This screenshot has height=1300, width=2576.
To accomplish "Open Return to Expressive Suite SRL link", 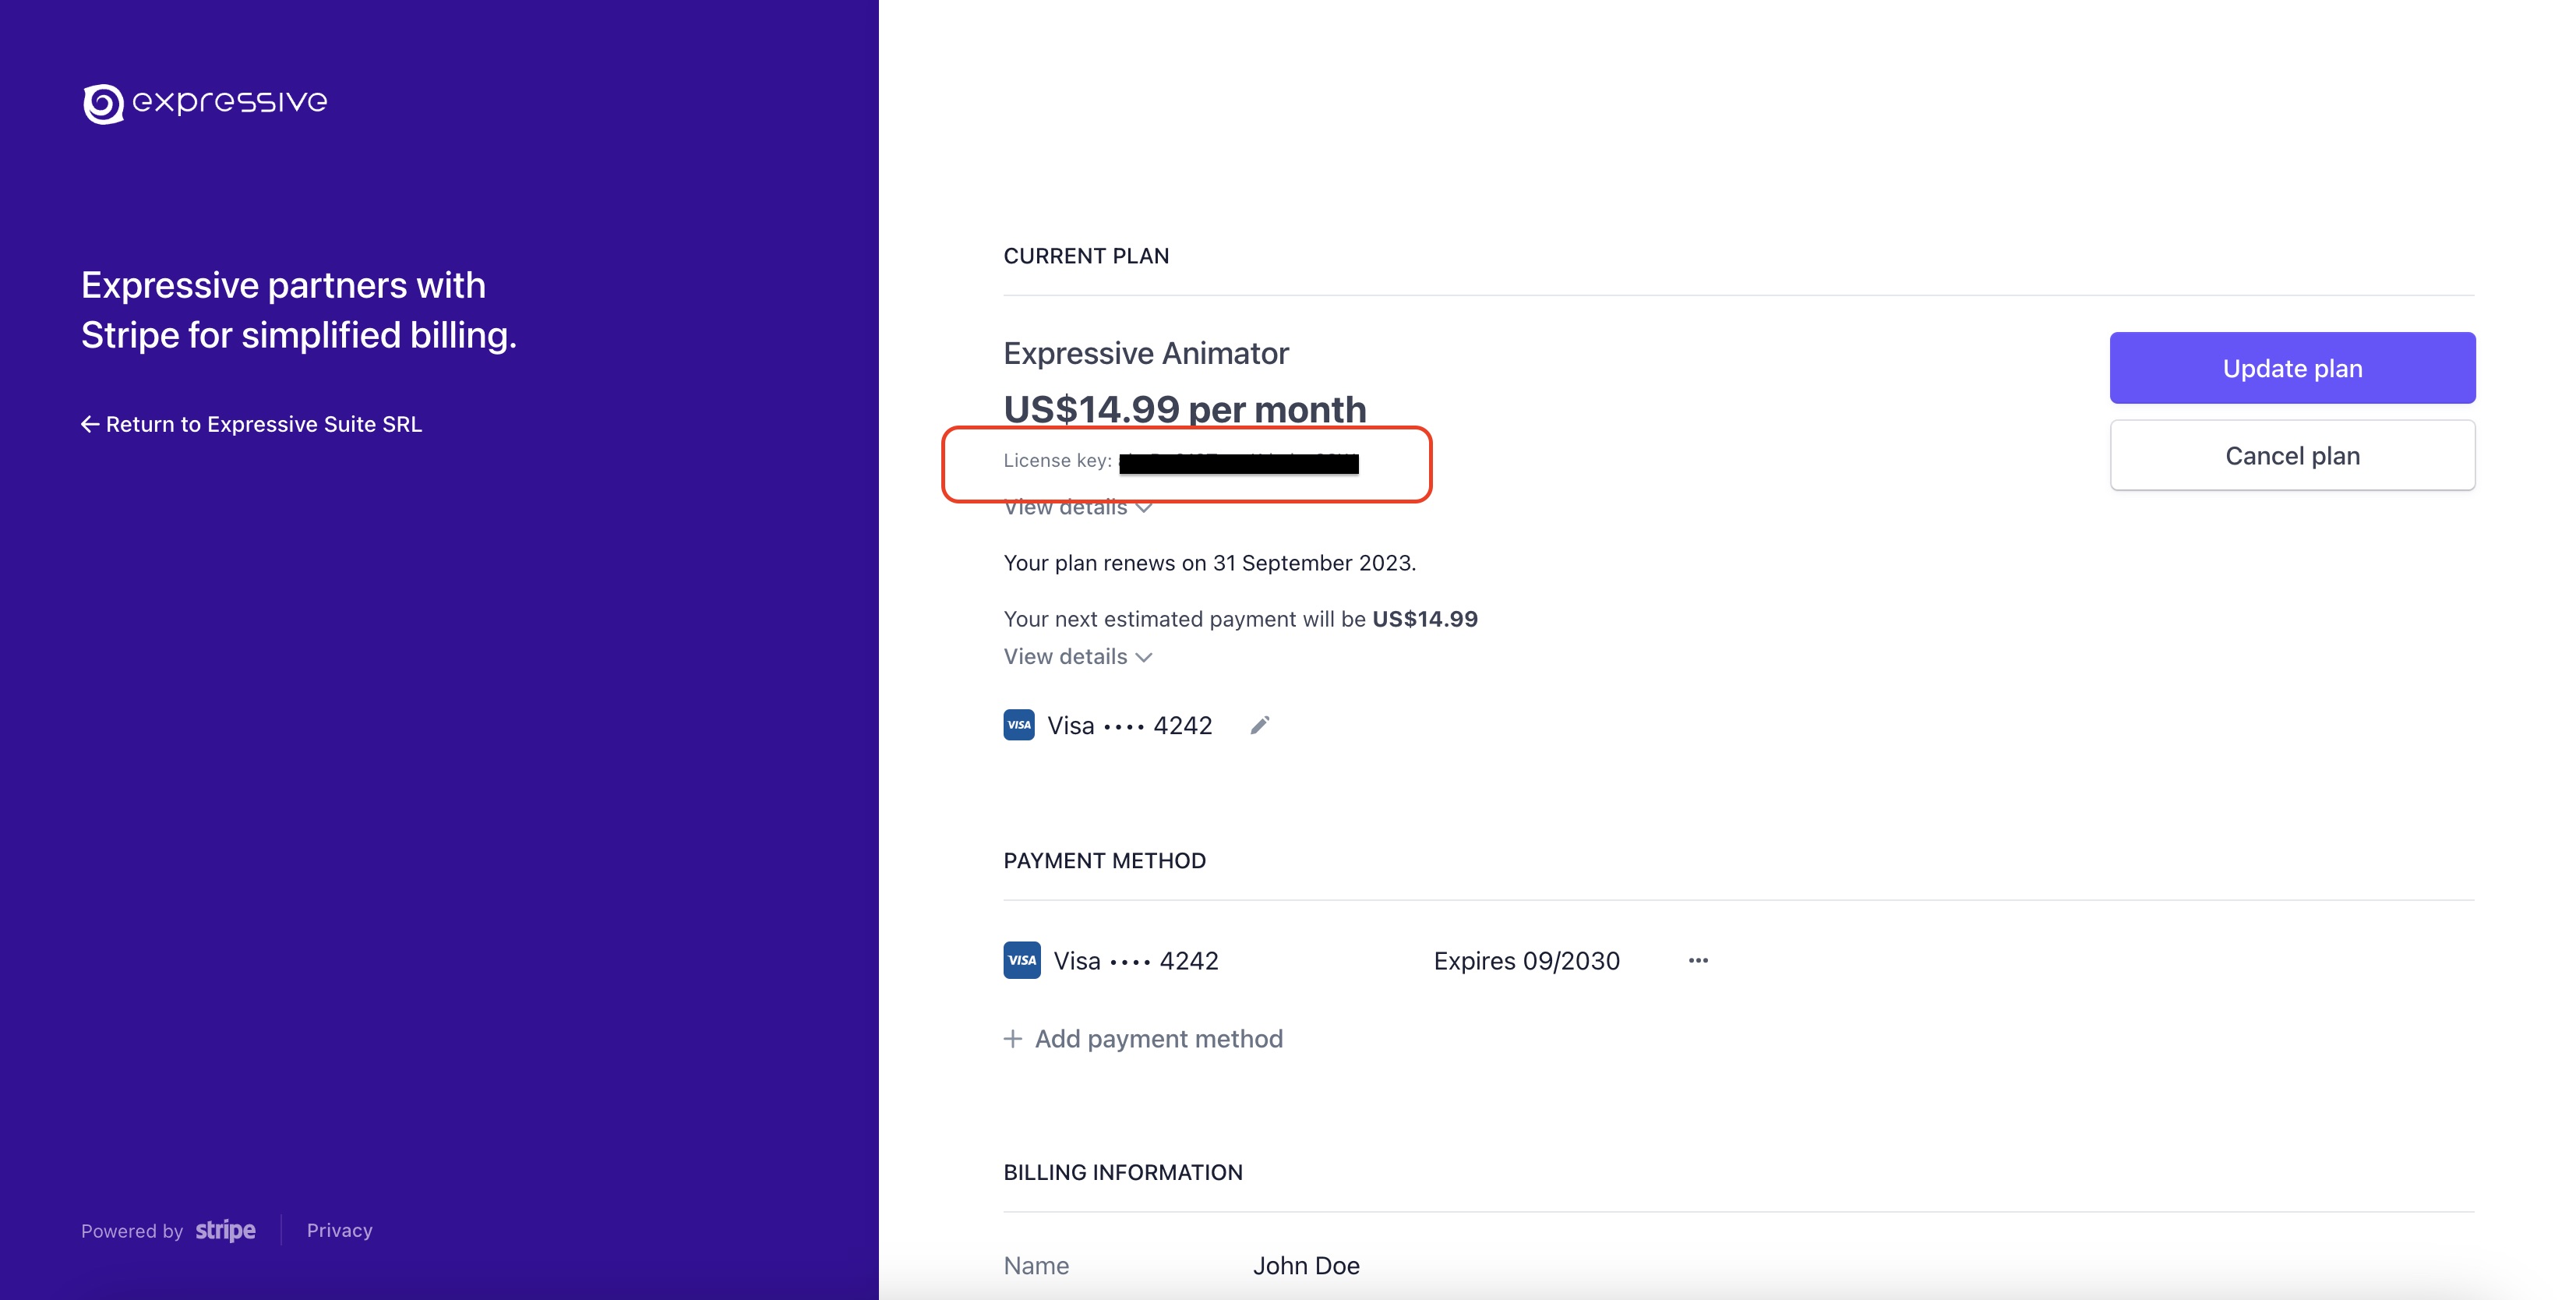I will pos(252,424).
